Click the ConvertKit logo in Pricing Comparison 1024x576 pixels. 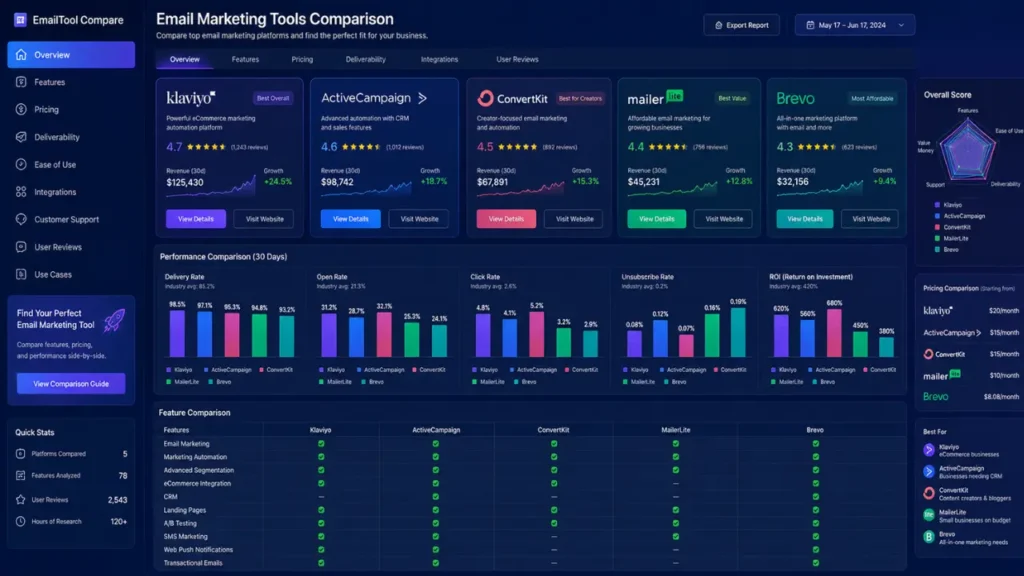(x=944, y=354)
